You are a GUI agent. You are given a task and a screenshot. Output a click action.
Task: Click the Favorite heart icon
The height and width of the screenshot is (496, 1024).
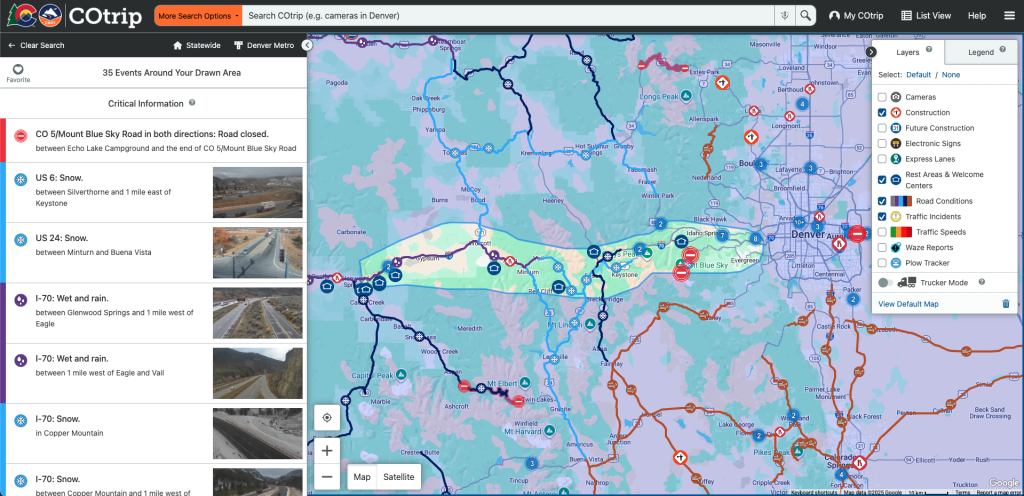[x=17, y=69]
